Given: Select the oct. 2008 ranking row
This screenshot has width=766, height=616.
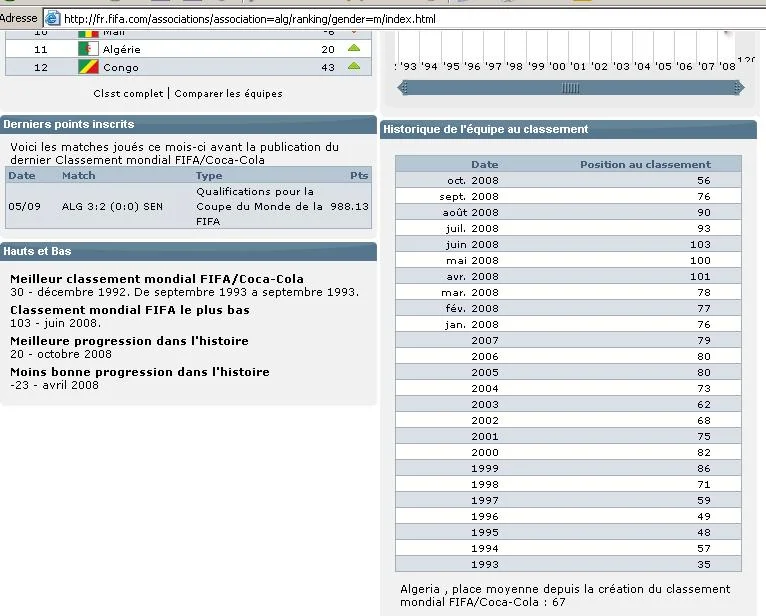Looking at the screenshot, I should [568, 180].
